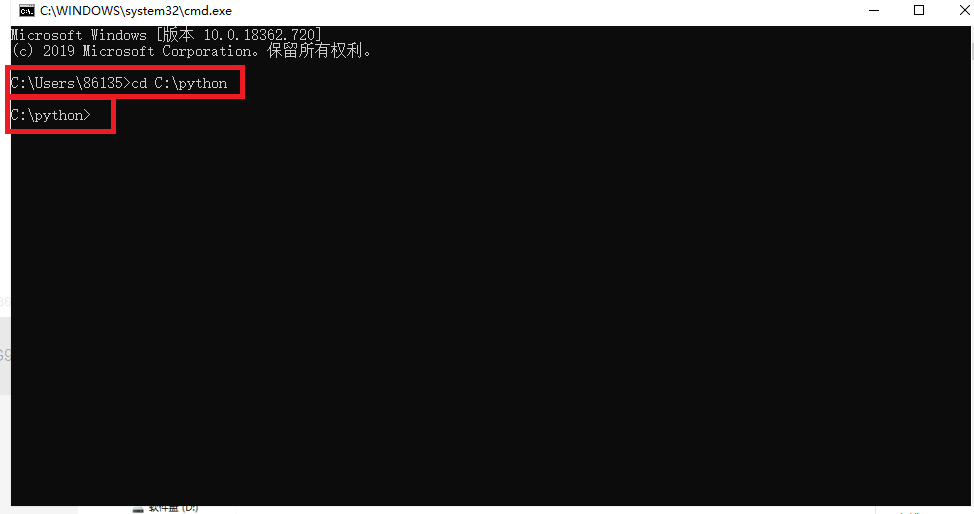Close the command prompt window
The image size is (974, 514).
tap(964, 11)
